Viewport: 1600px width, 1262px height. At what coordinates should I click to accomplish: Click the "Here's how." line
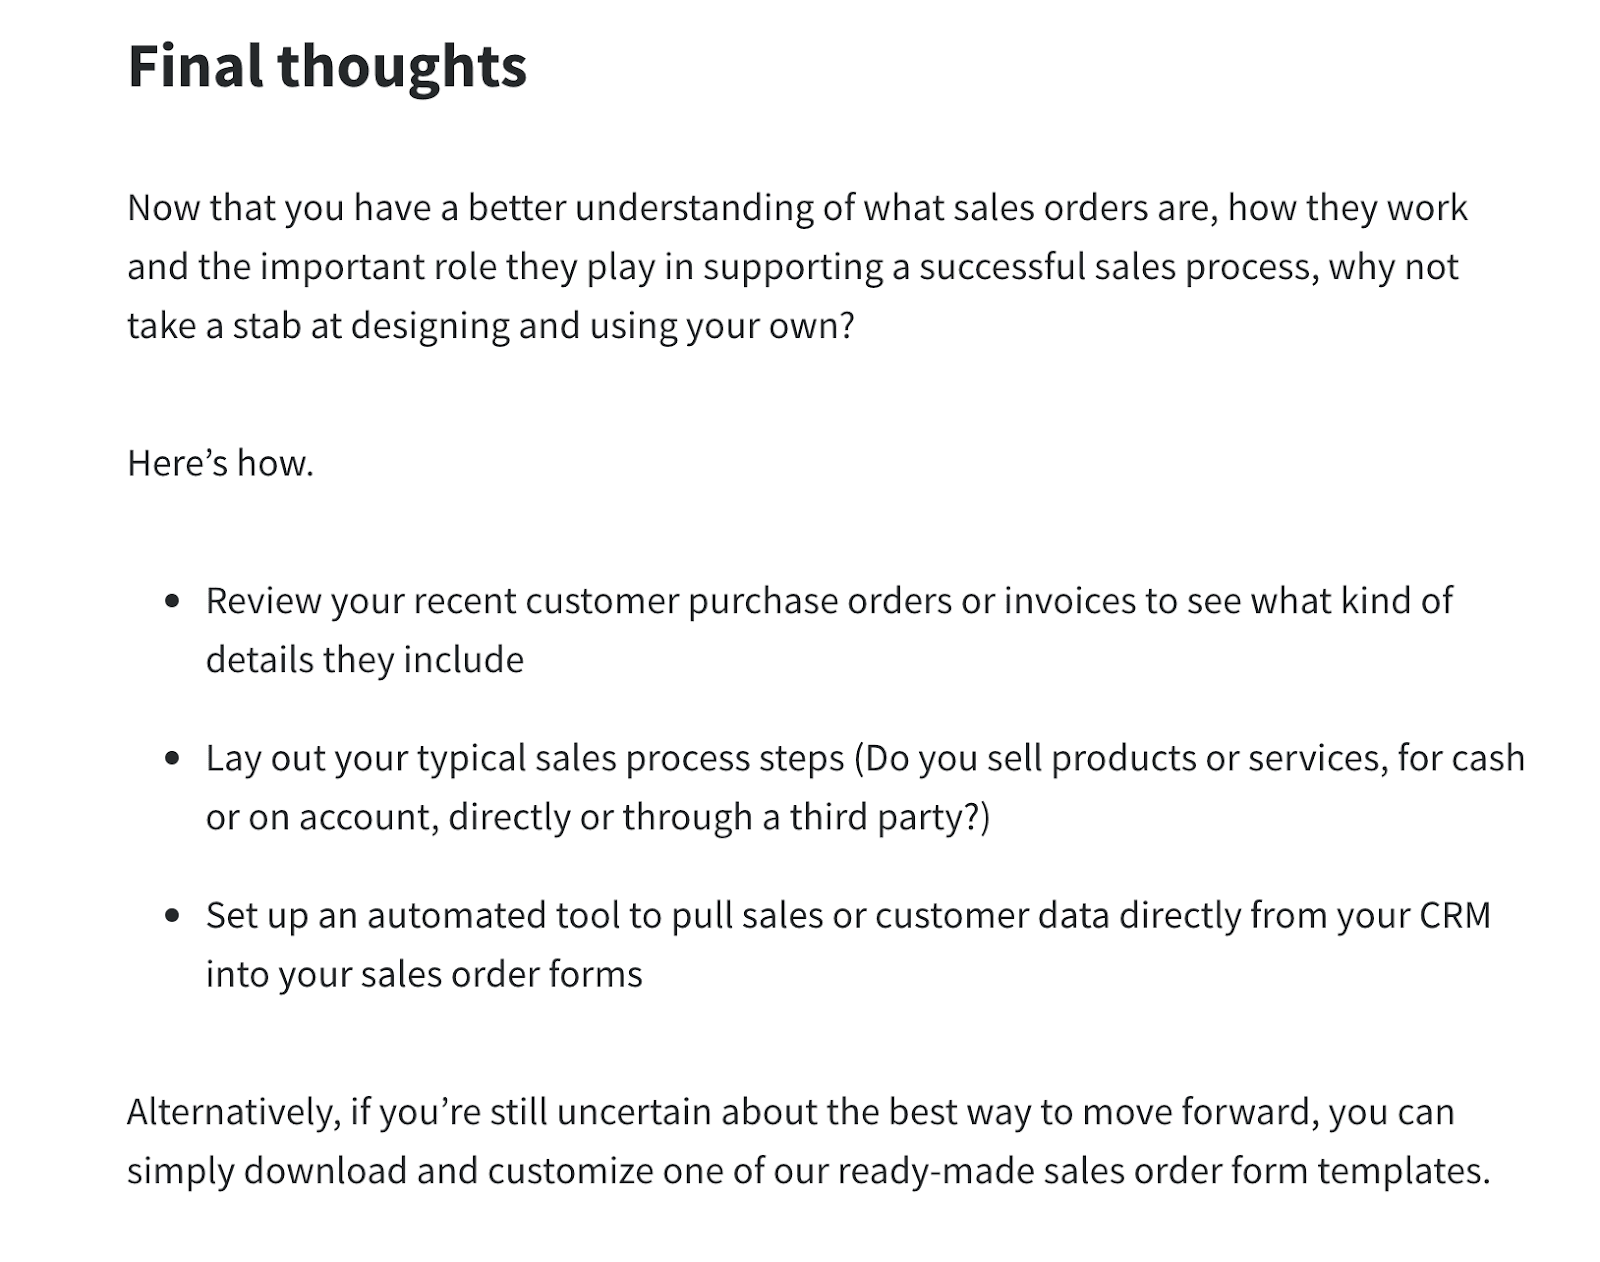pyautogui.click(x=221, y=463)
